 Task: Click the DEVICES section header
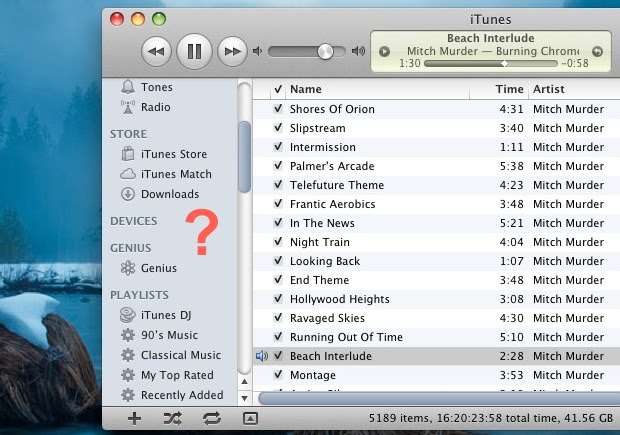(134, 221)
